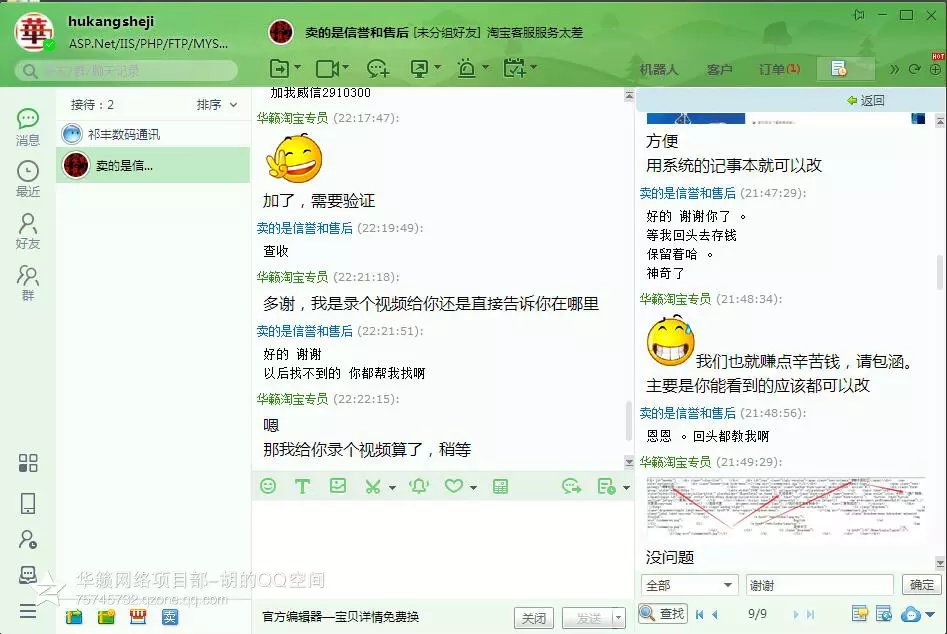
Task: Click the circled plus add plugin icon
Action: (936, 69)
